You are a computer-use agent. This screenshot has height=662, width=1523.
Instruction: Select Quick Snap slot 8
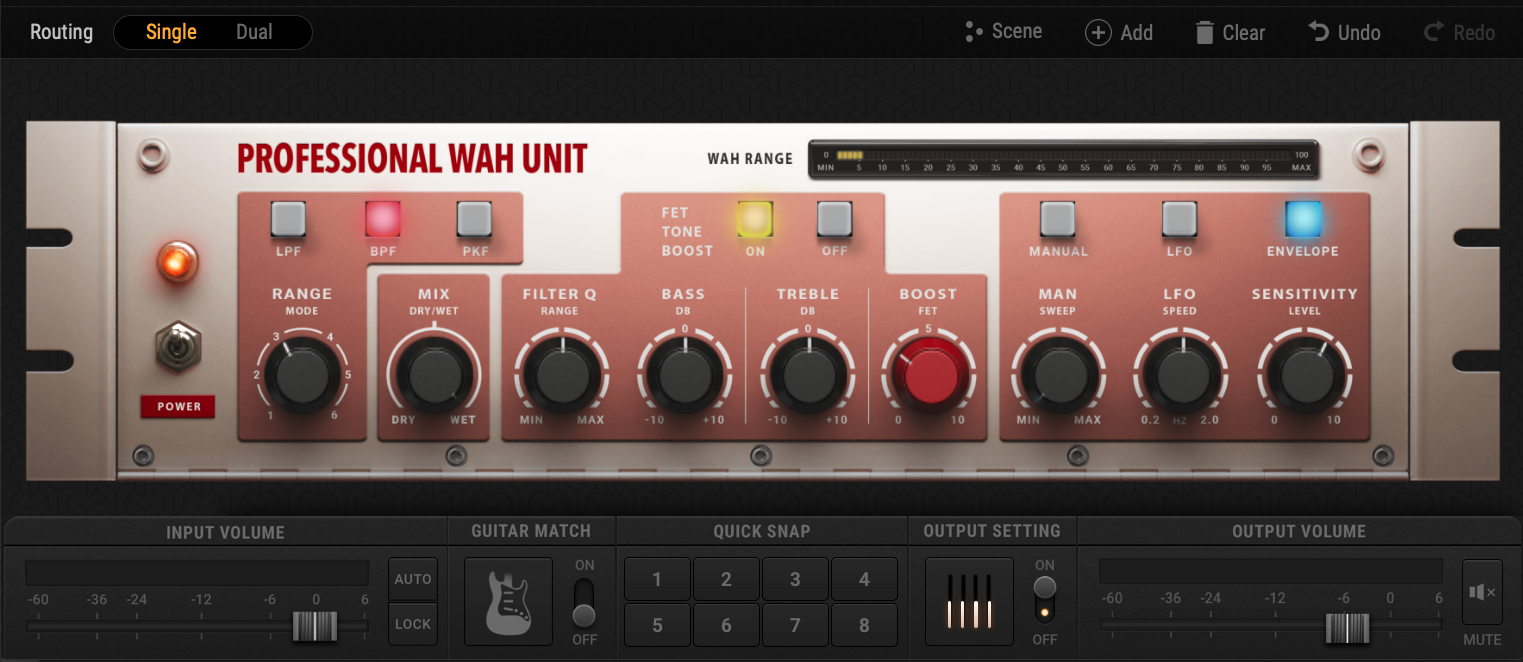tap(864, 625)
